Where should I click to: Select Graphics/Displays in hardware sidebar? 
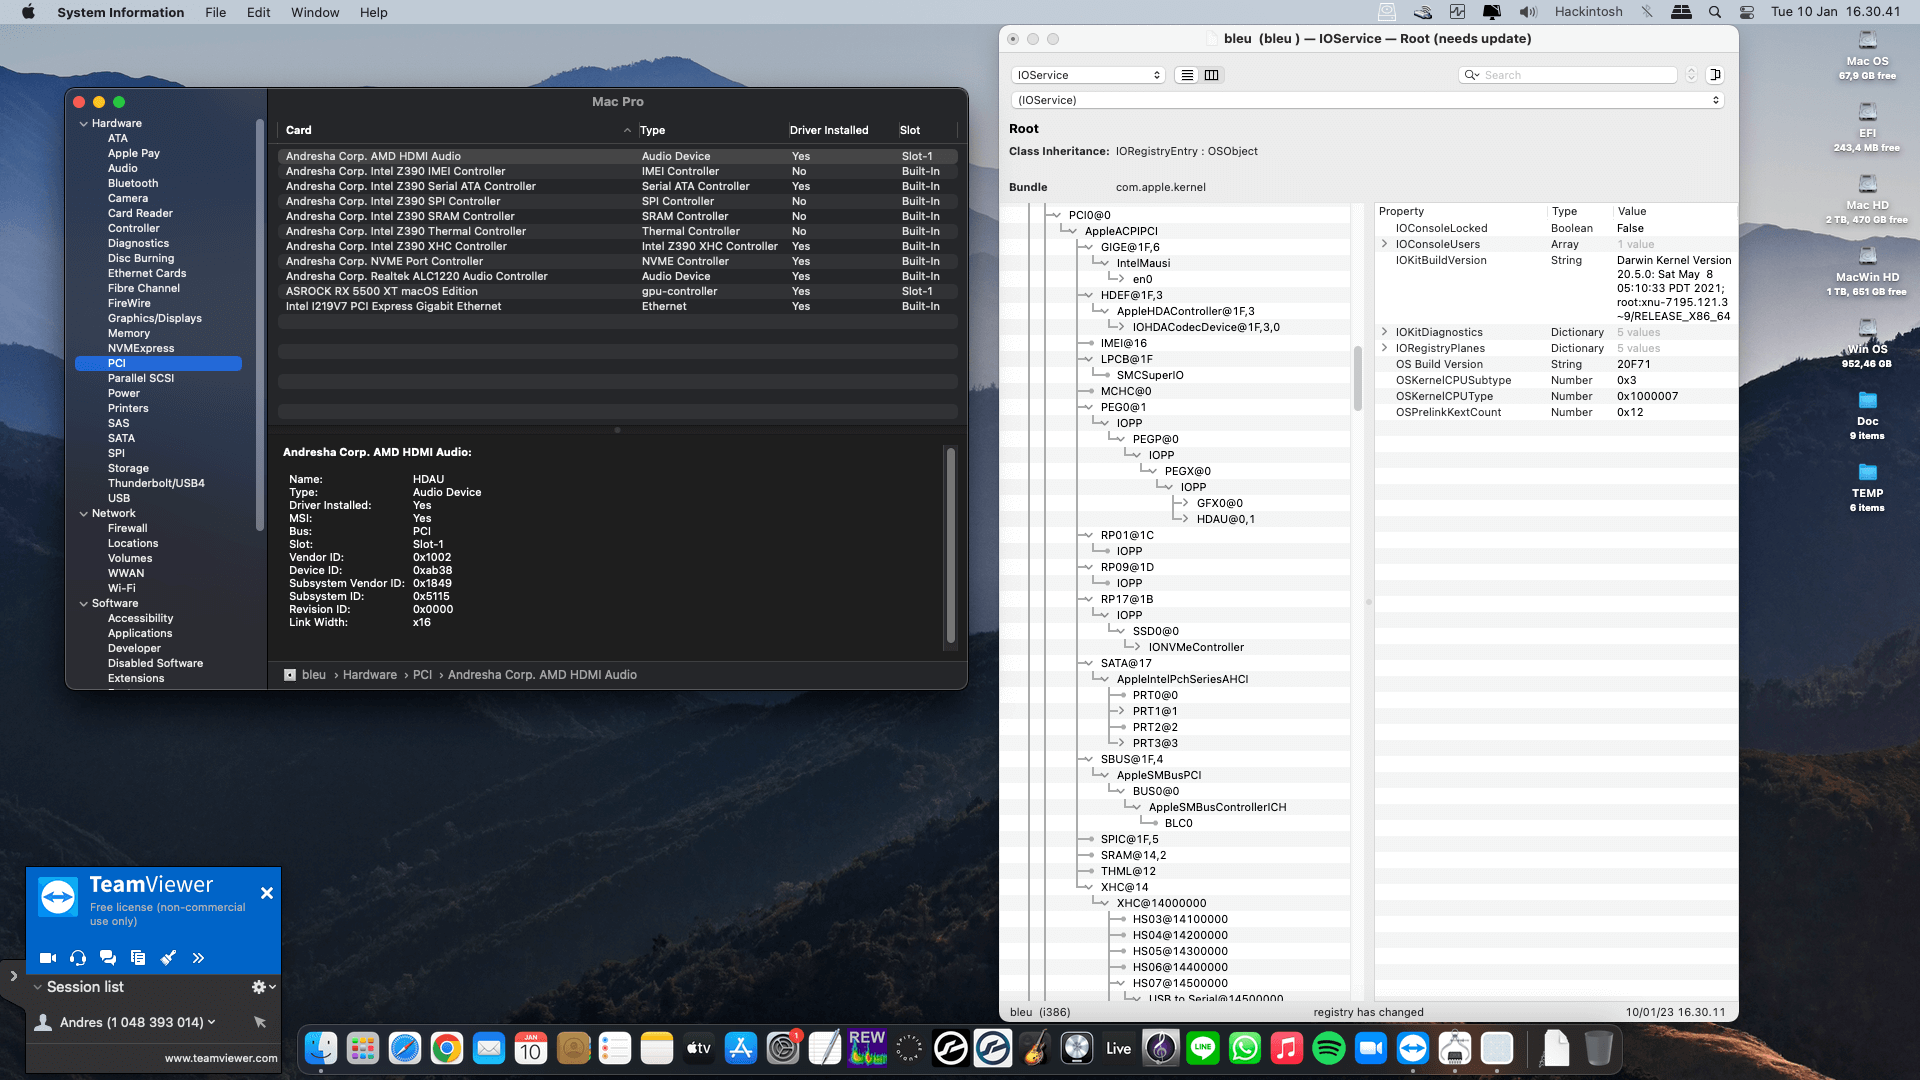tap(154, 318)
